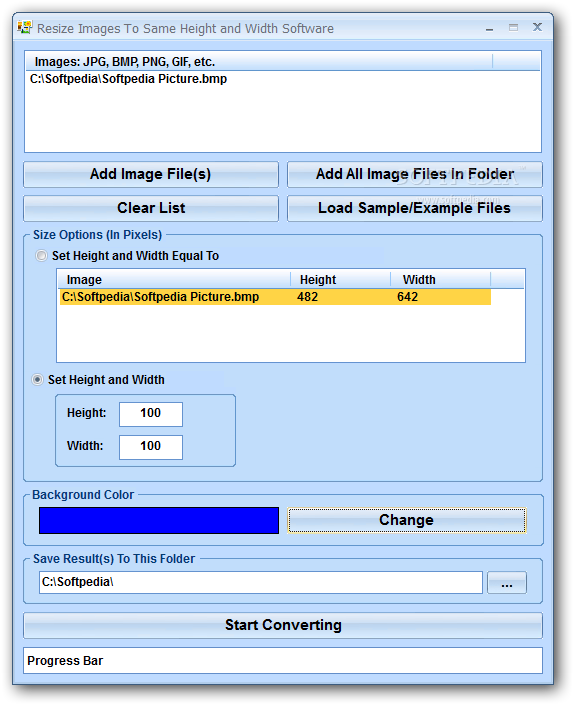This screenshot has width=574, height=705.
Task: Click the save folder path field
Action: click(x=261, y=583)
